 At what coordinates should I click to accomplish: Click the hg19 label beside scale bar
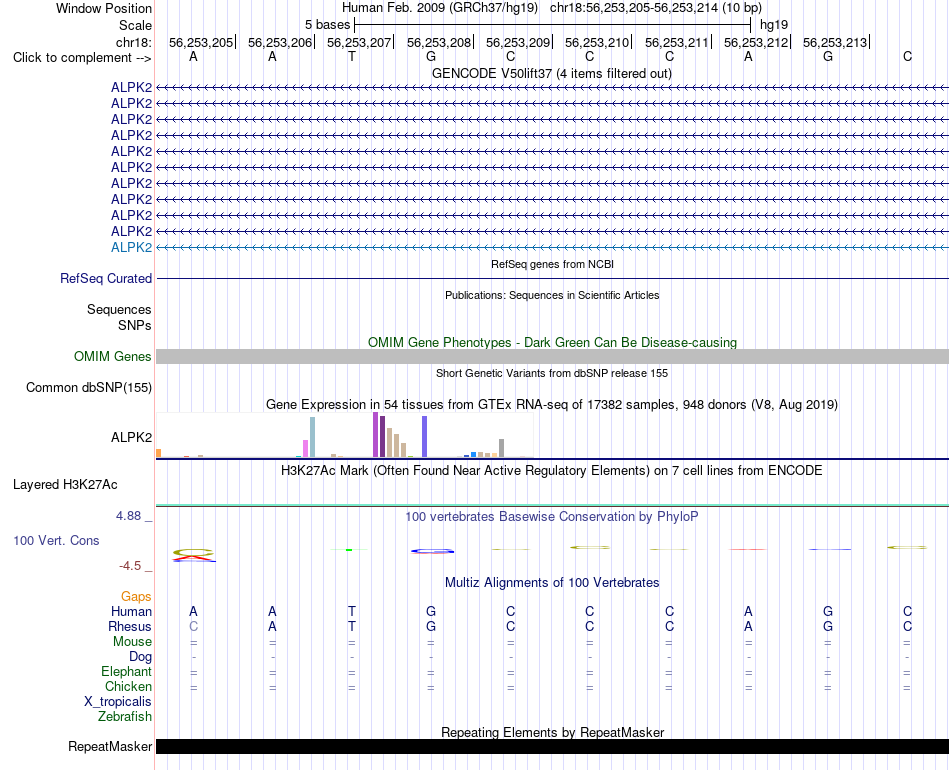point(774,25)
